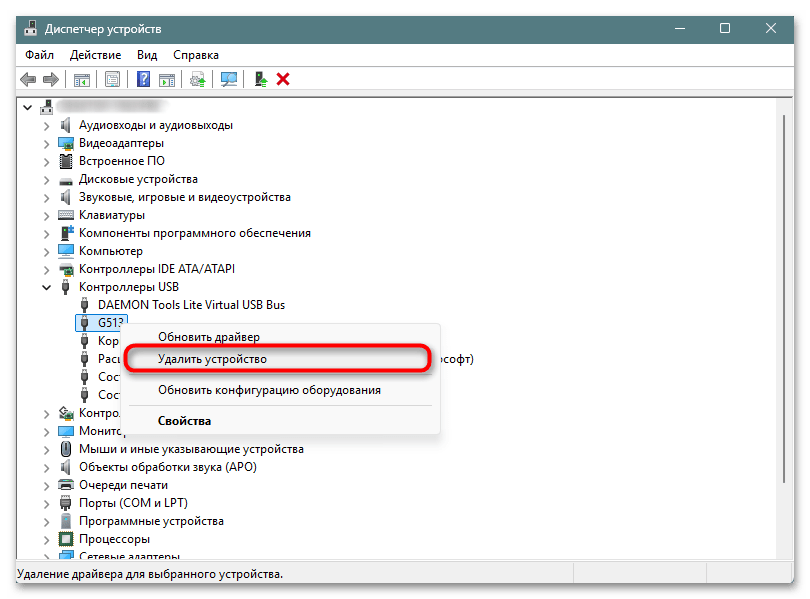This screenshot has width=810, height=599.
Task: Click the Мыши mouse device icon
Action: 66,449
